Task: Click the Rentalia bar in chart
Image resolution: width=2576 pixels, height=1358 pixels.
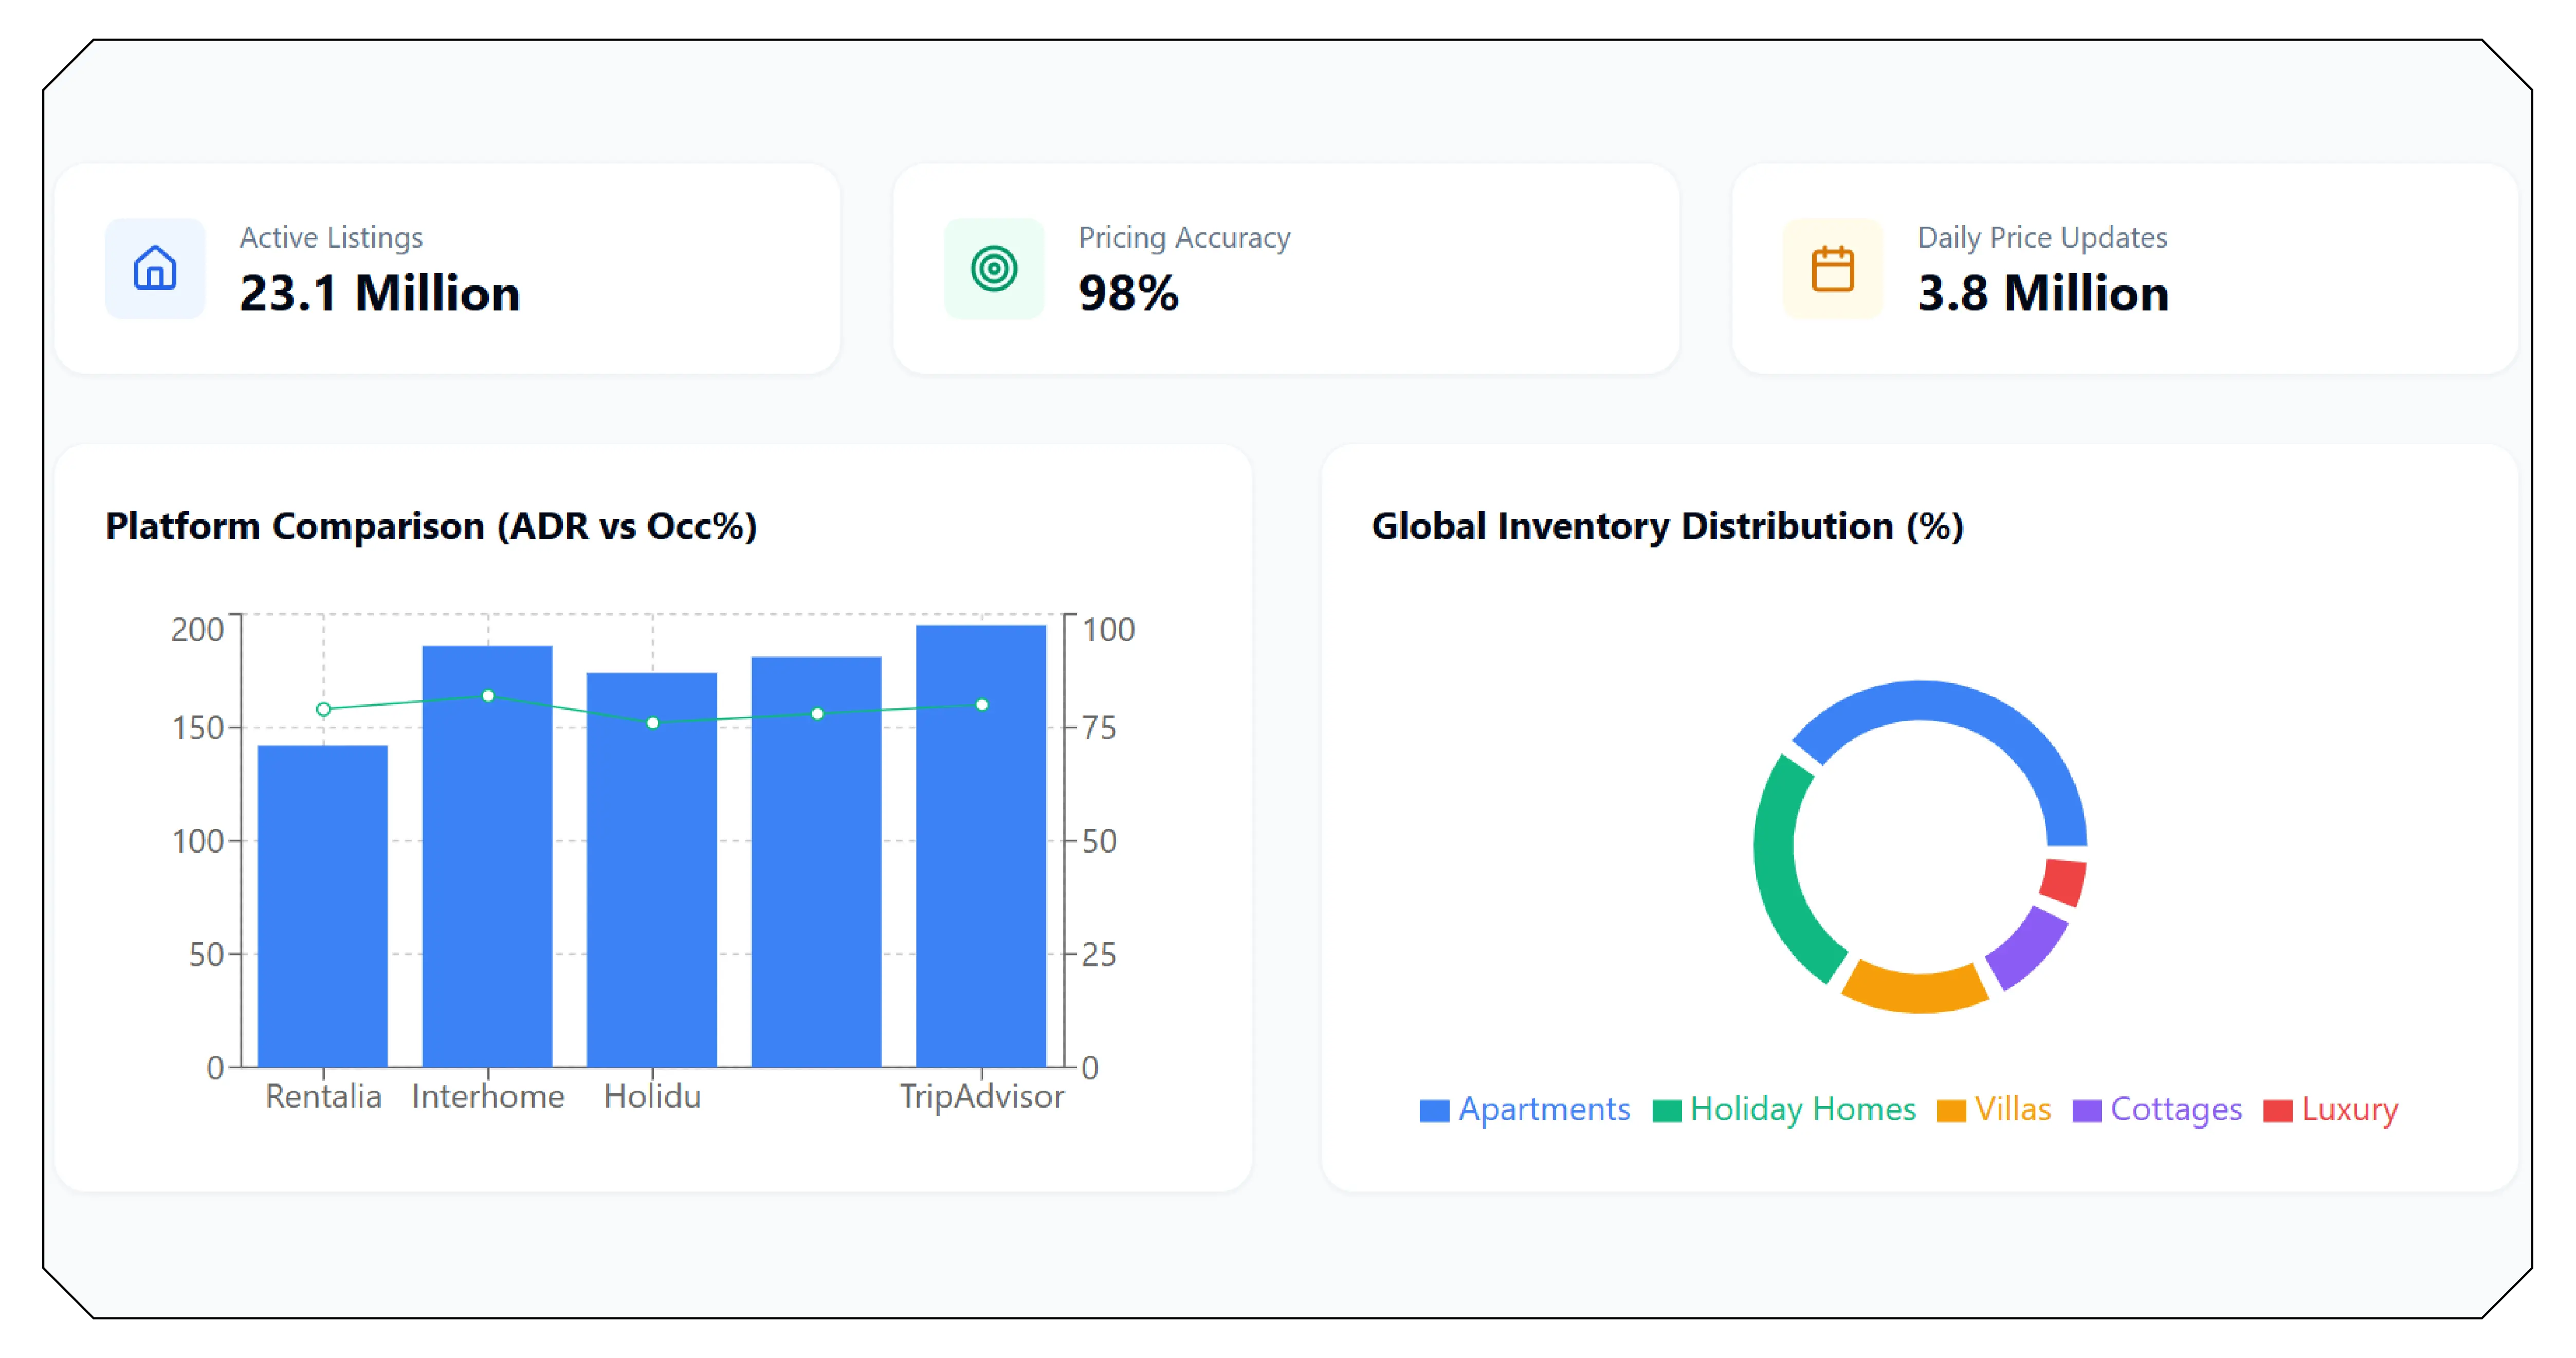Action: point(323,906)
